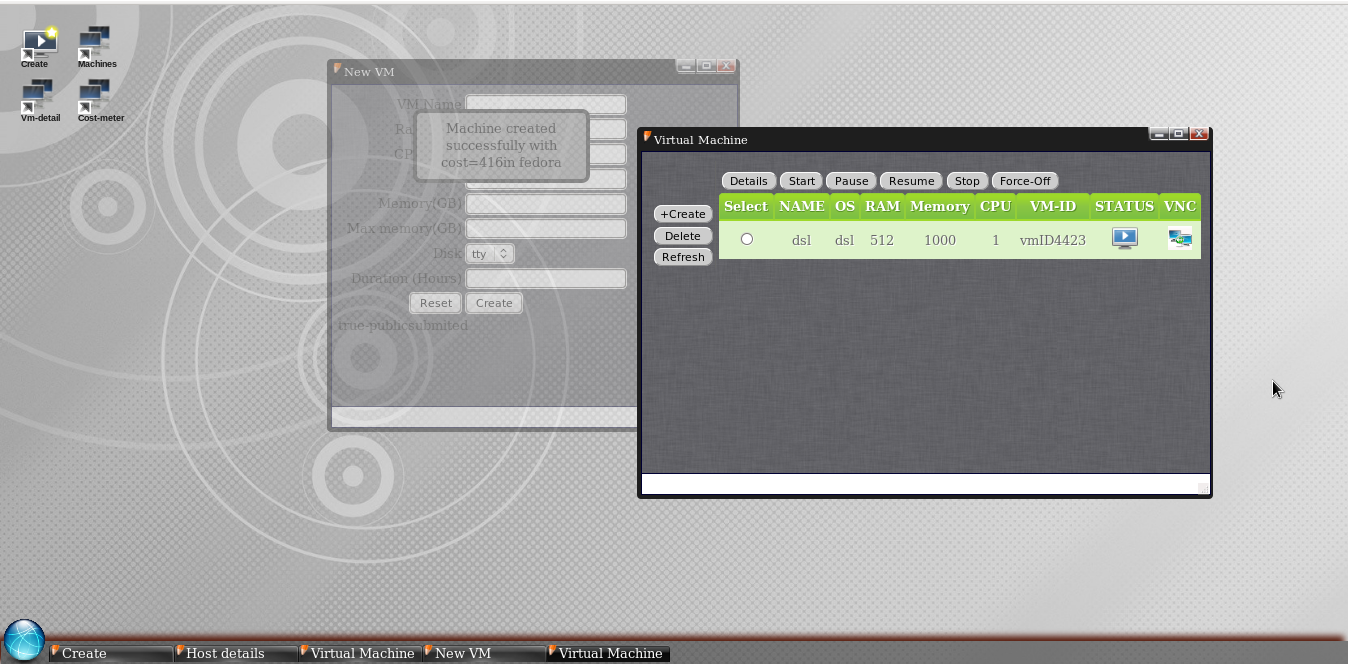This screenshot has height=664, width=1348.
Task: Click the Duration (Hours) input field
Action: point(545,278)
